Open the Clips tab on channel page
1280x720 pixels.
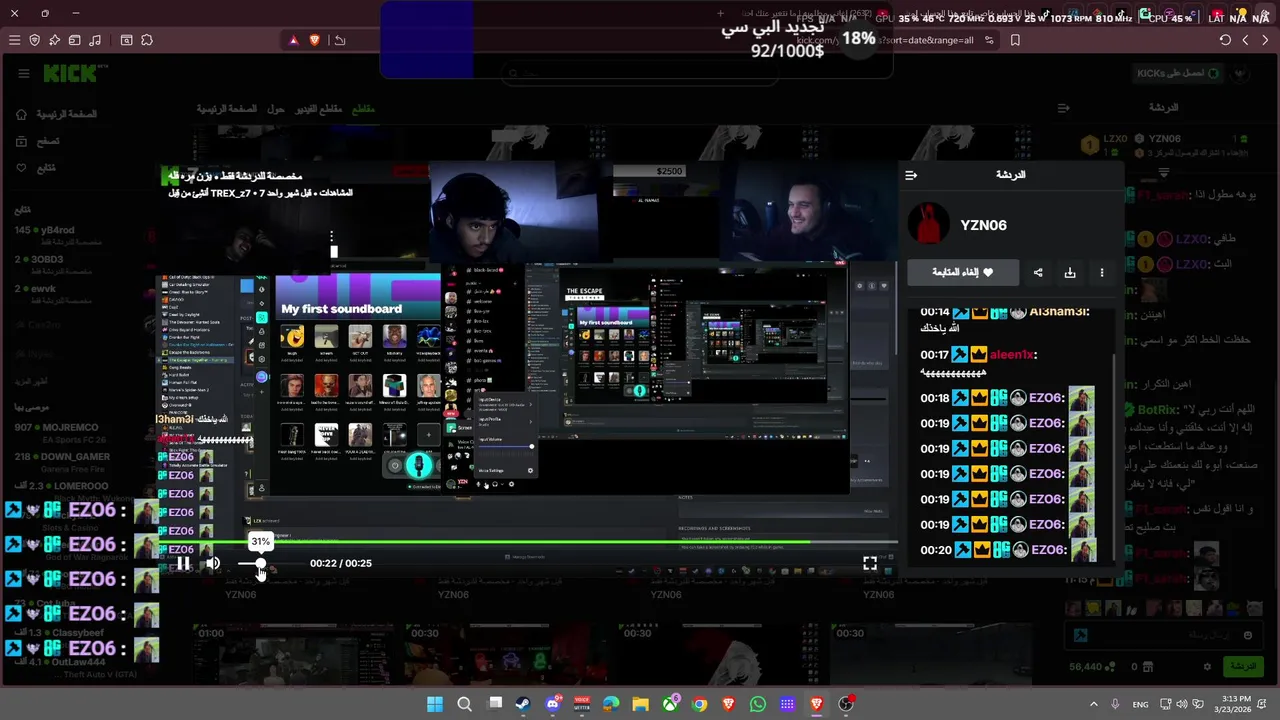pyautogui.click(x=363, y=108)
